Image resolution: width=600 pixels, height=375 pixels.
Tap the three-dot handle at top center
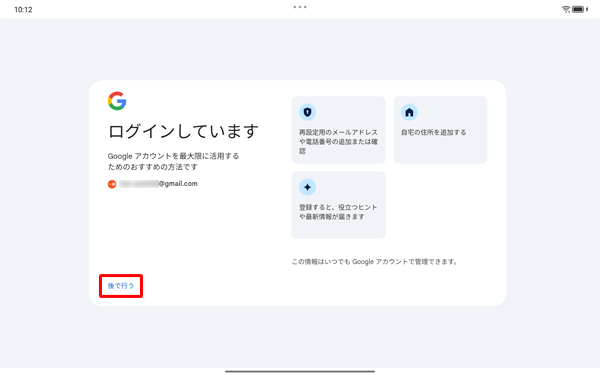point(300,7)
